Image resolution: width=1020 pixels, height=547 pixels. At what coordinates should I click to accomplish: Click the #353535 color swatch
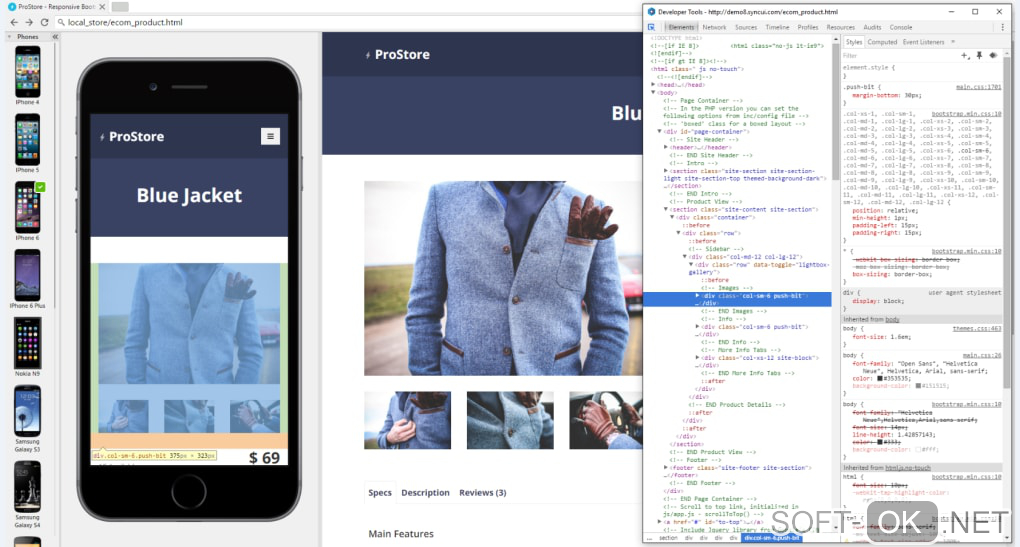click(879, 378)
